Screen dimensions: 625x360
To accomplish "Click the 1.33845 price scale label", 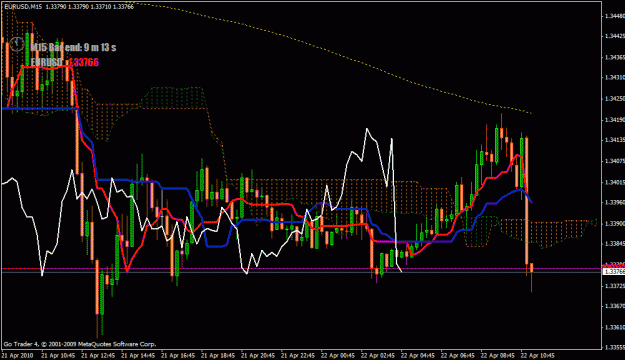I will pos(614,244).
